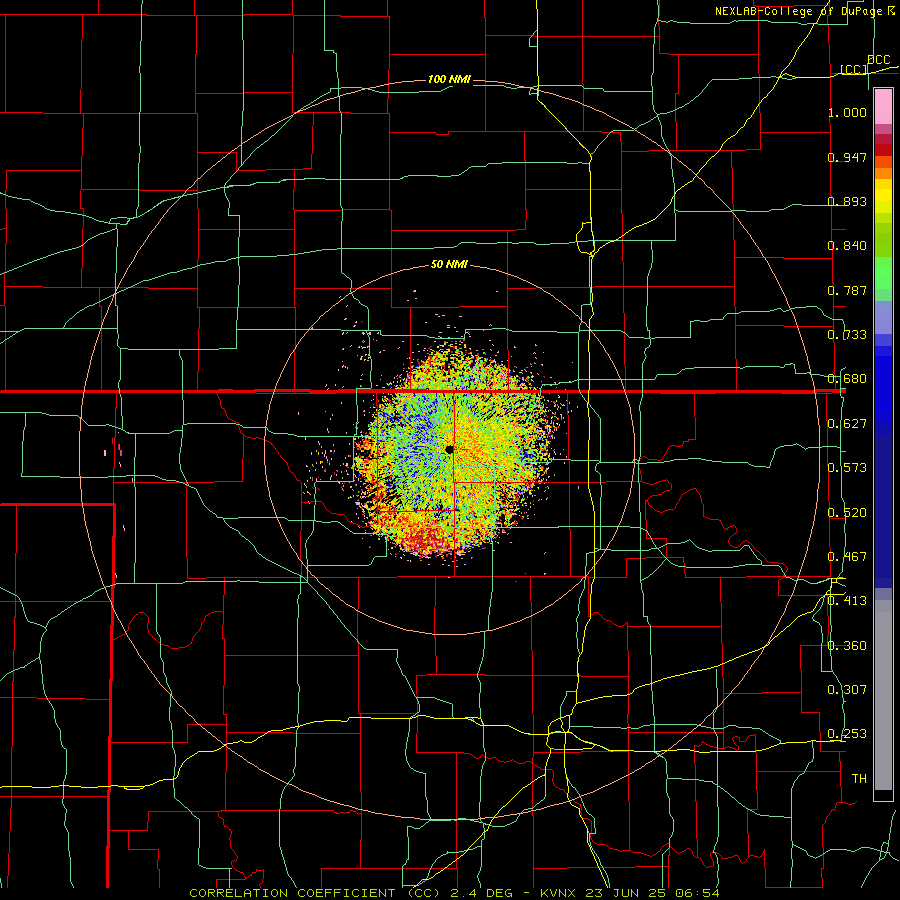Image resolution: width=900 pixels, height=900 pixels.
Task: Select the 0.787 legend value
Action: pyautogui.click(x=847, y=290)
